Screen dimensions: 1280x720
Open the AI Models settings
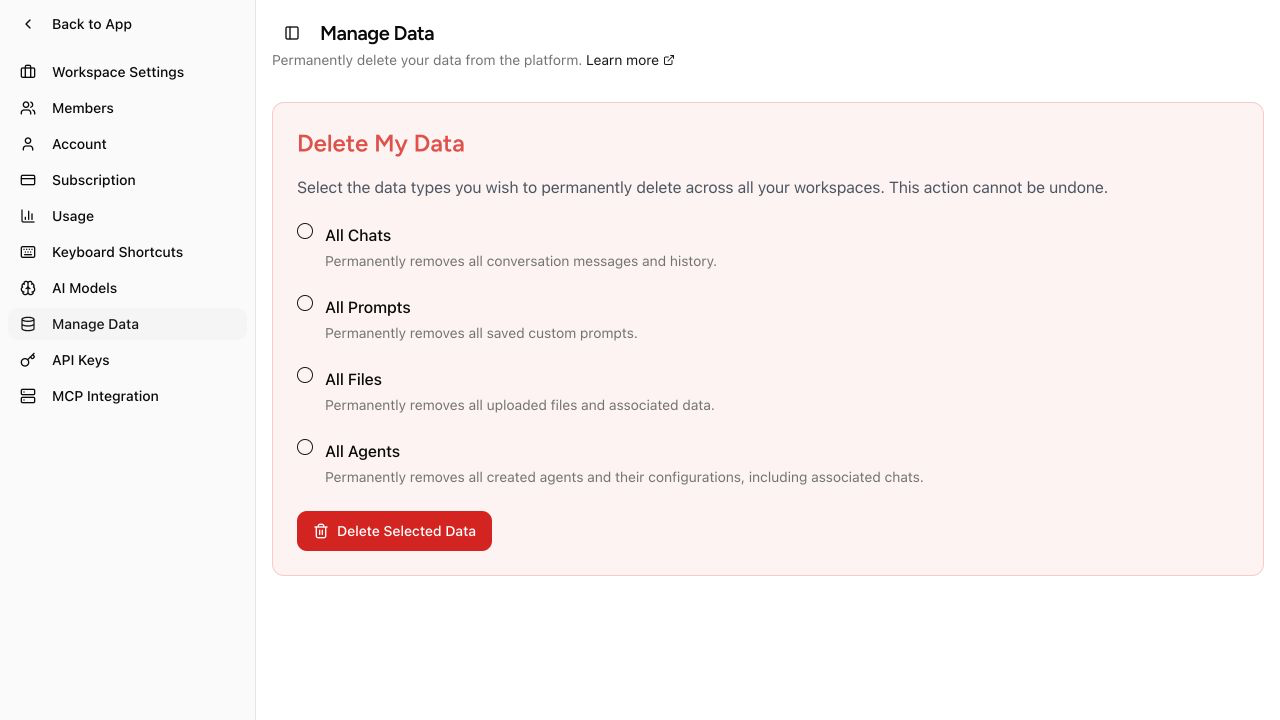tap(127, 288)
